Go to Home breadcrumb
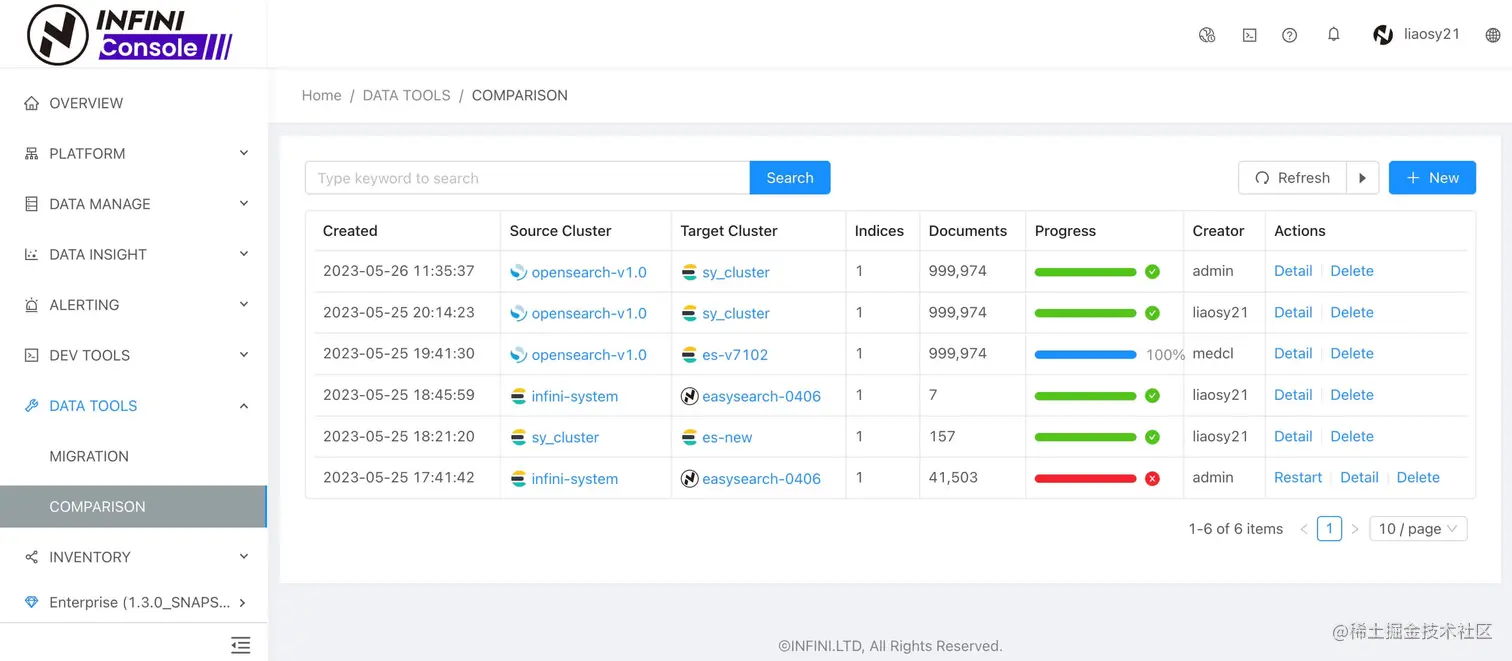 point(321,95)
